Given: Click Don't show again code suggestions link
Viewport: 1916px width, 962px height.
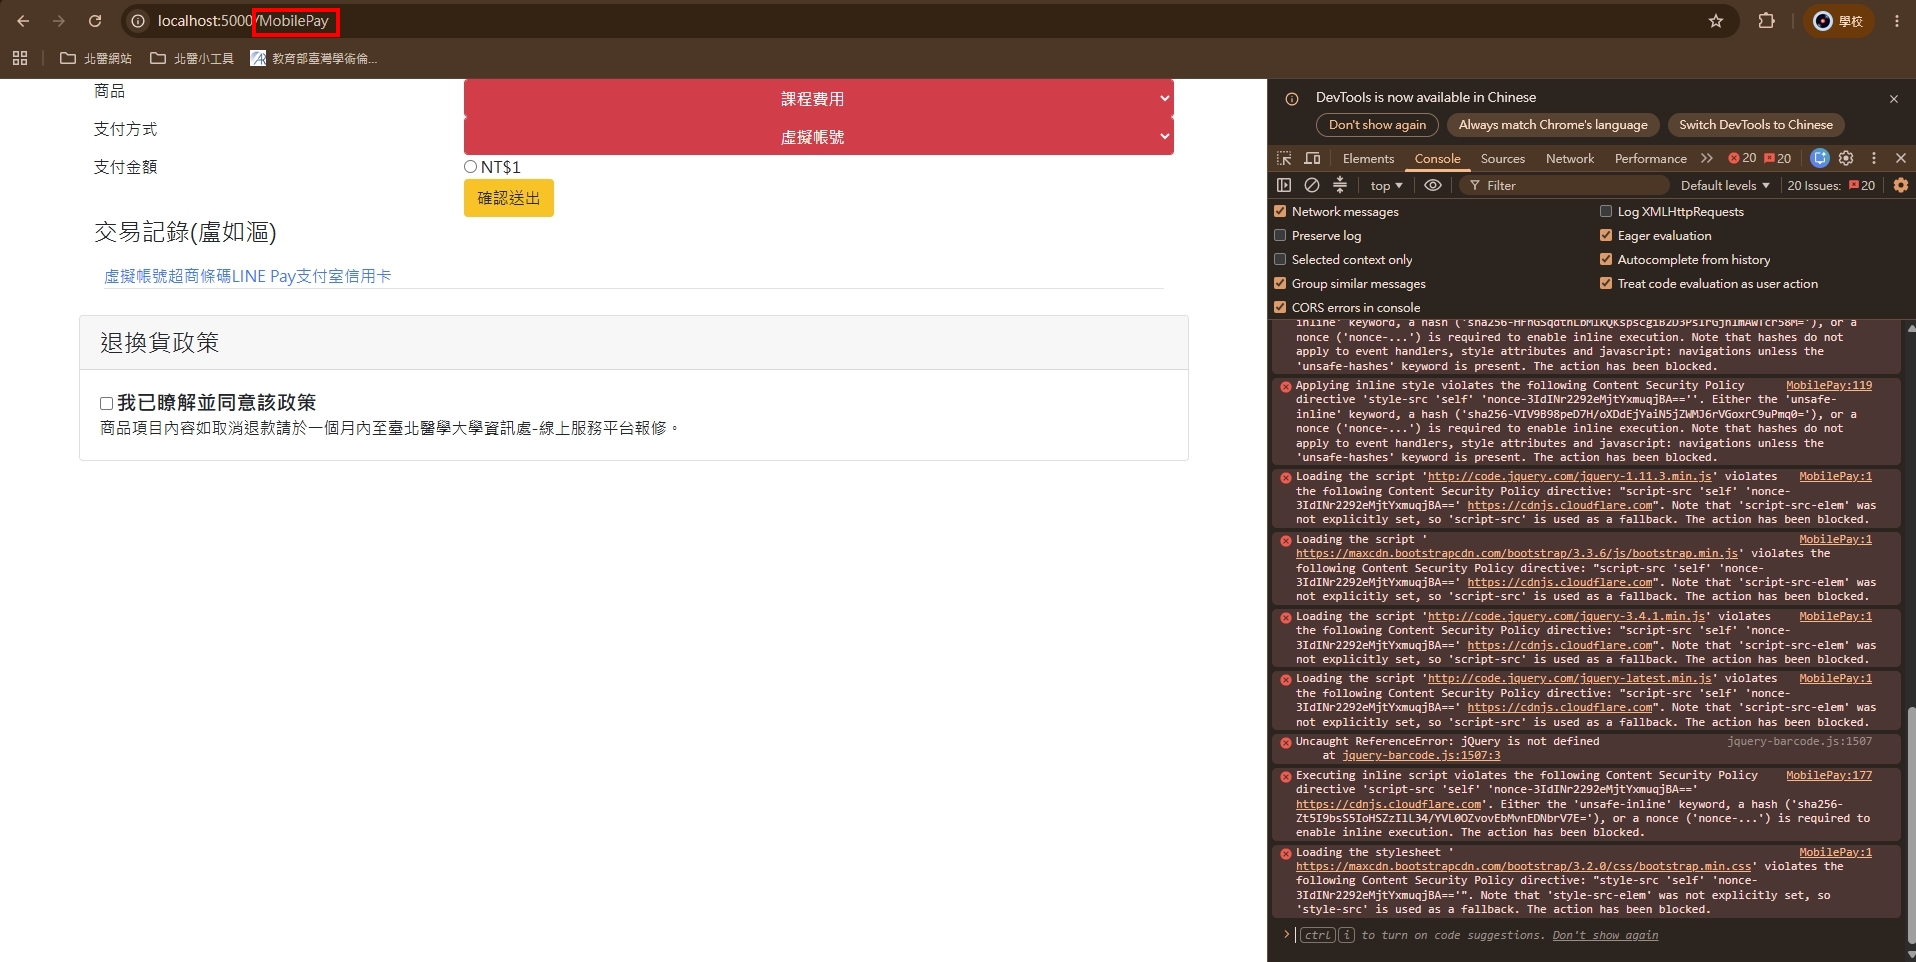Looking at the screenshot, I should [x=1605, y=935].
